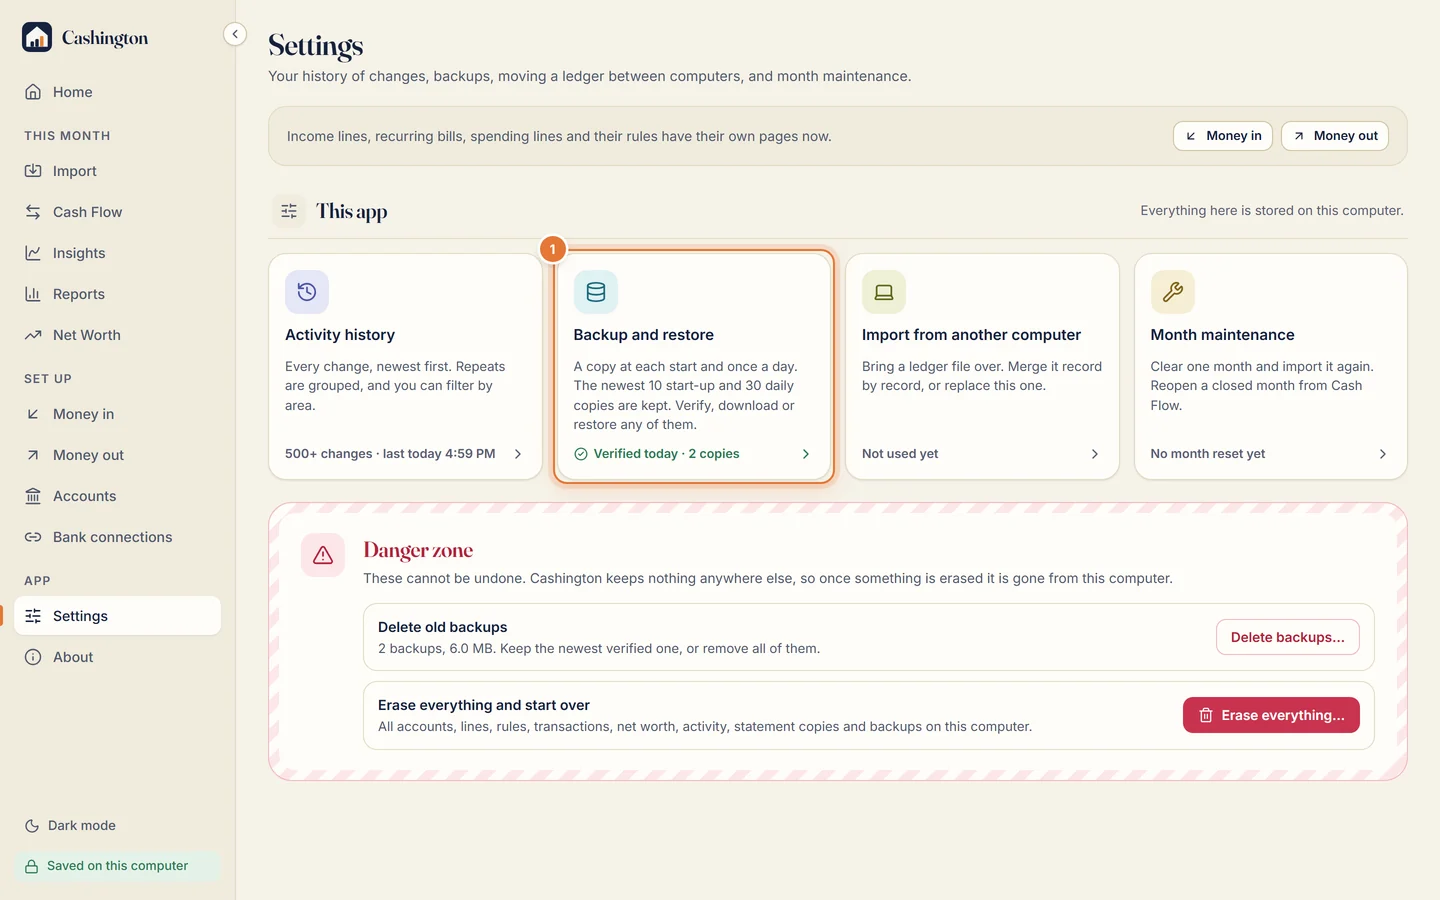Open Net Worth page from sidebar
The height and width of the screenshot is (900, 1440).
pyautogui.click(x=117, y=335)
